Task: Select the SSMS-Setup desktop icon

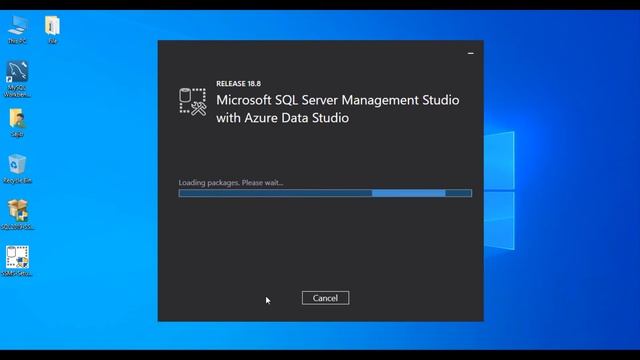Action: [17, 261]
